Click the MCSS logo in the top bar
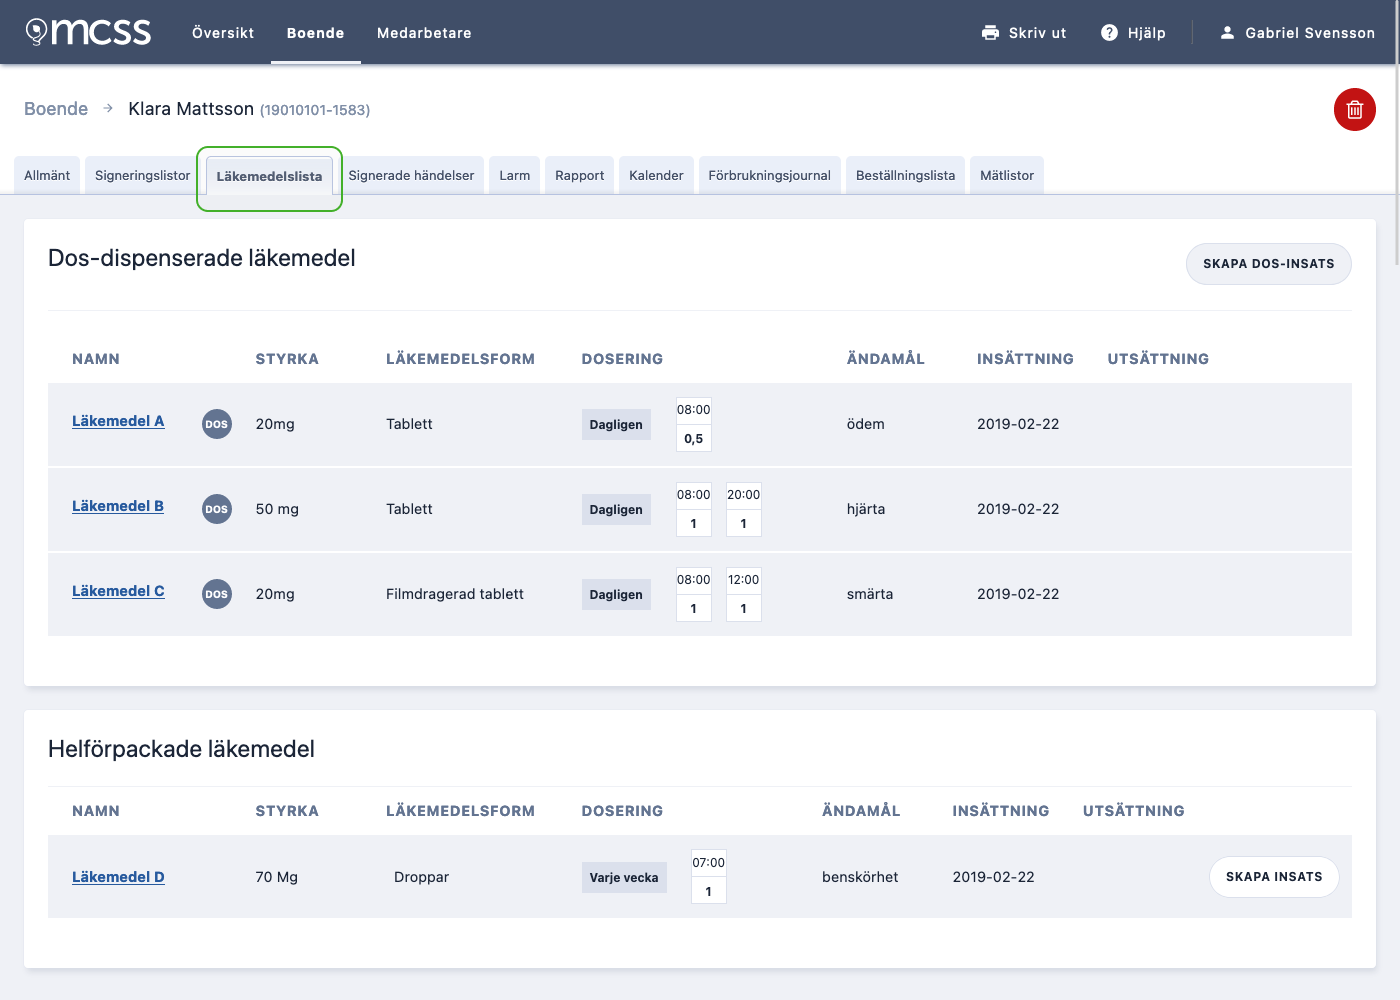Screen dimensions: 1400x1000 [88, 31]
